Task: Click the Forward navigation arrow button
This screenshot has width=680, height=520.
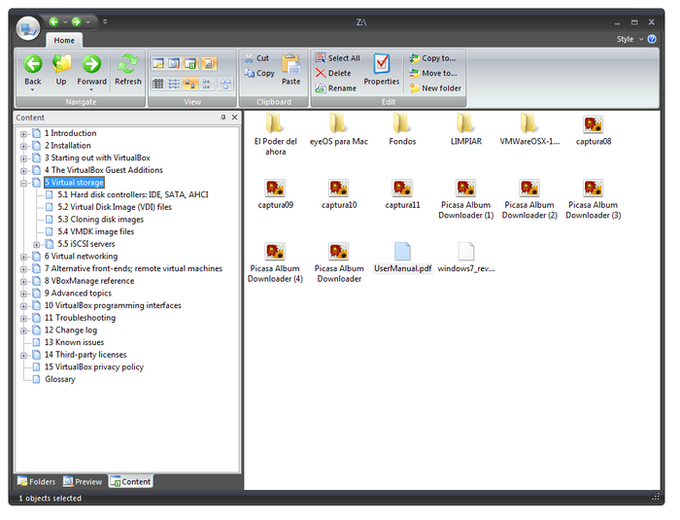Action: (x=92, y=69)
